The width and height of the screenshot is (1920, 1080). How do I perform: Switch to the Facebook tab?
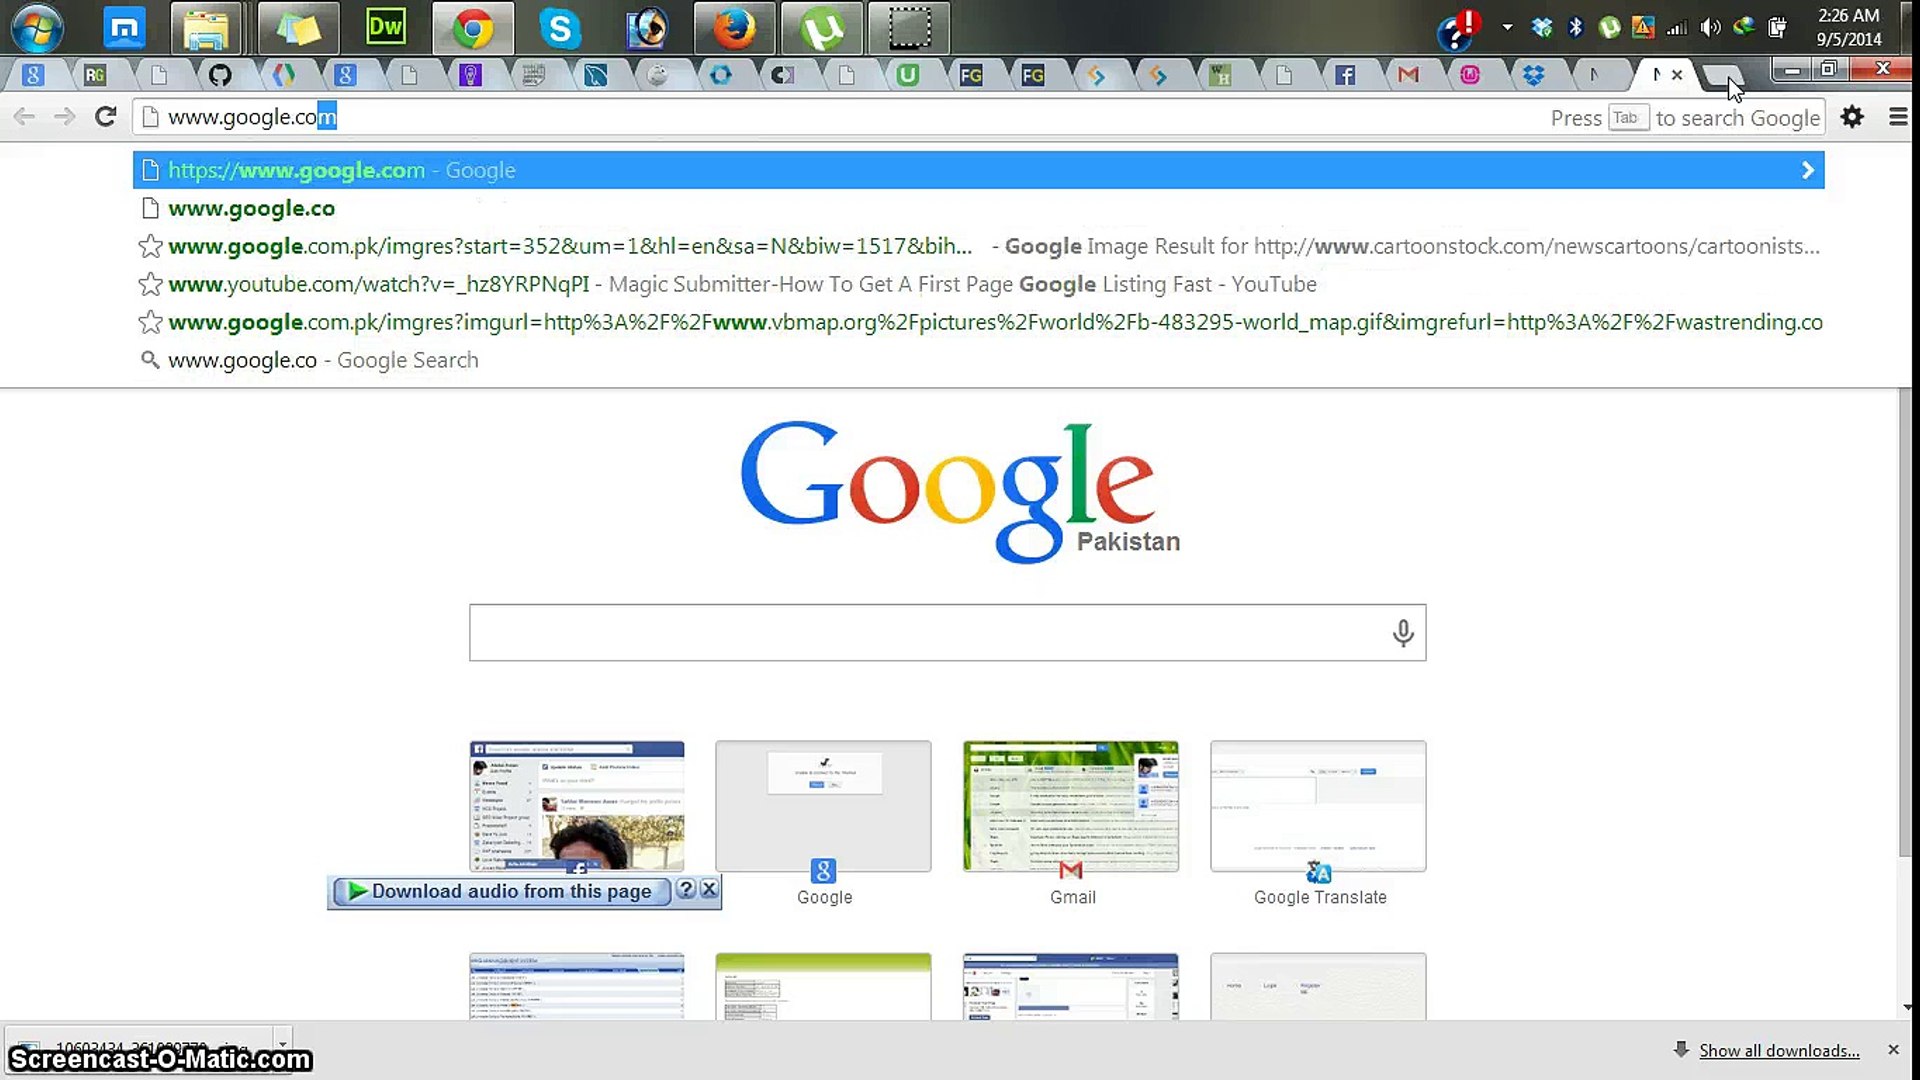[x=1345, y=75]
